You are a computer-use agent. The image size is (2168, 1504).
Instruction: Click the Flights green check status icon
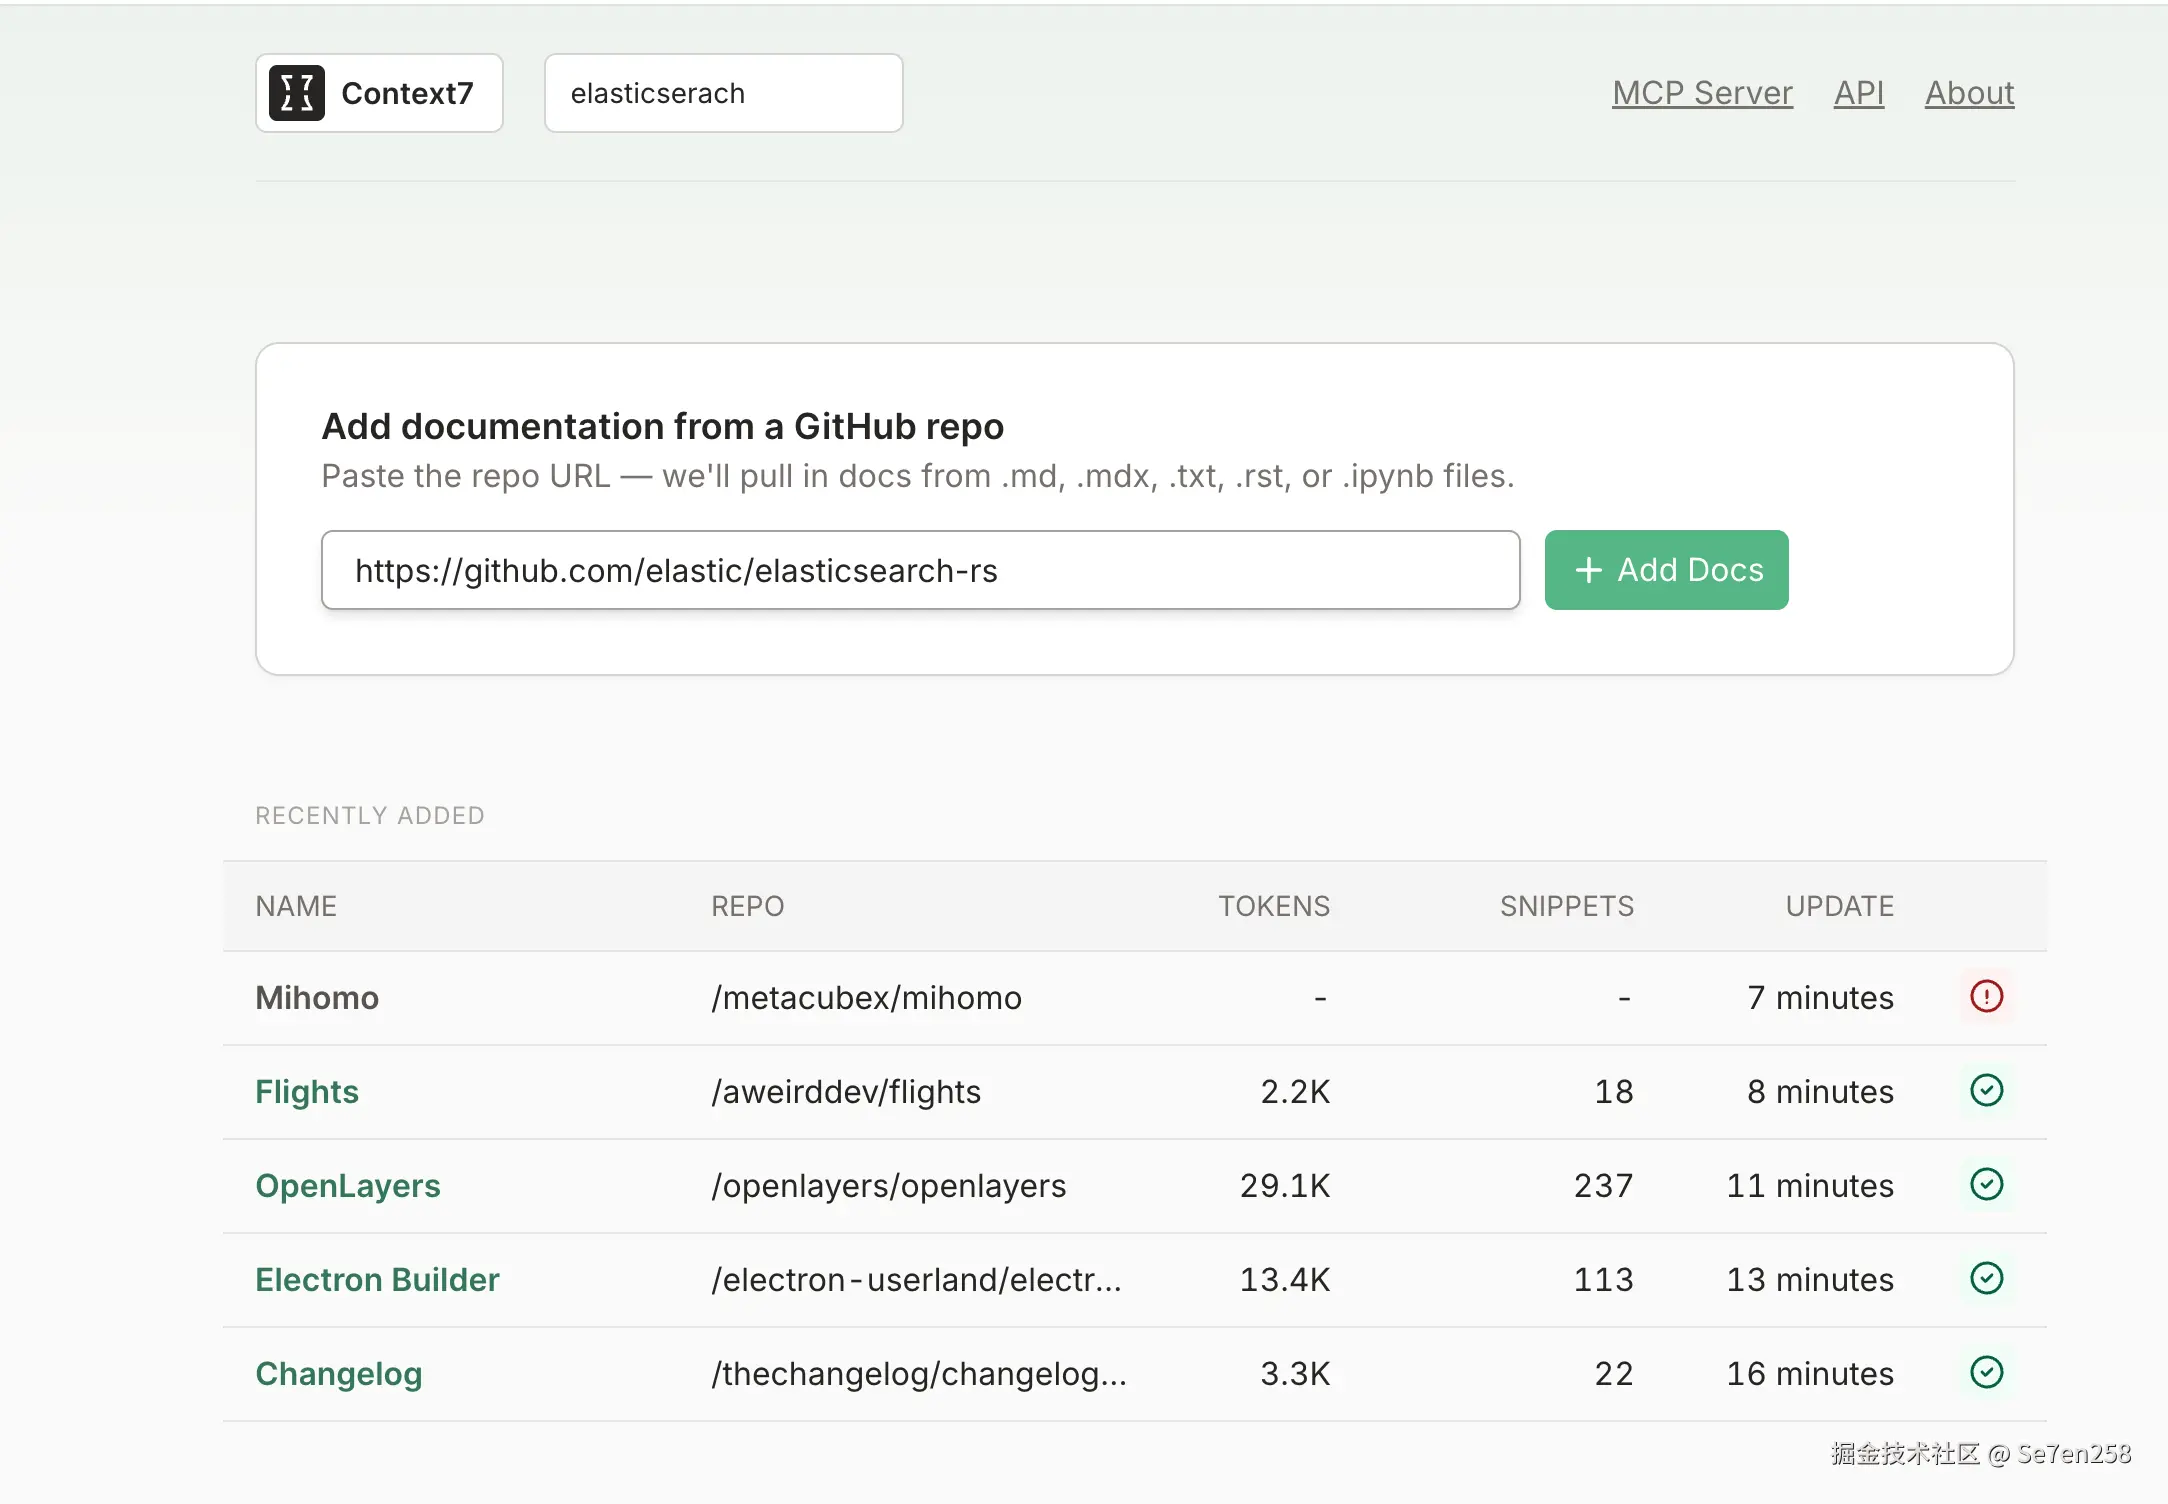point(1986,1090)
